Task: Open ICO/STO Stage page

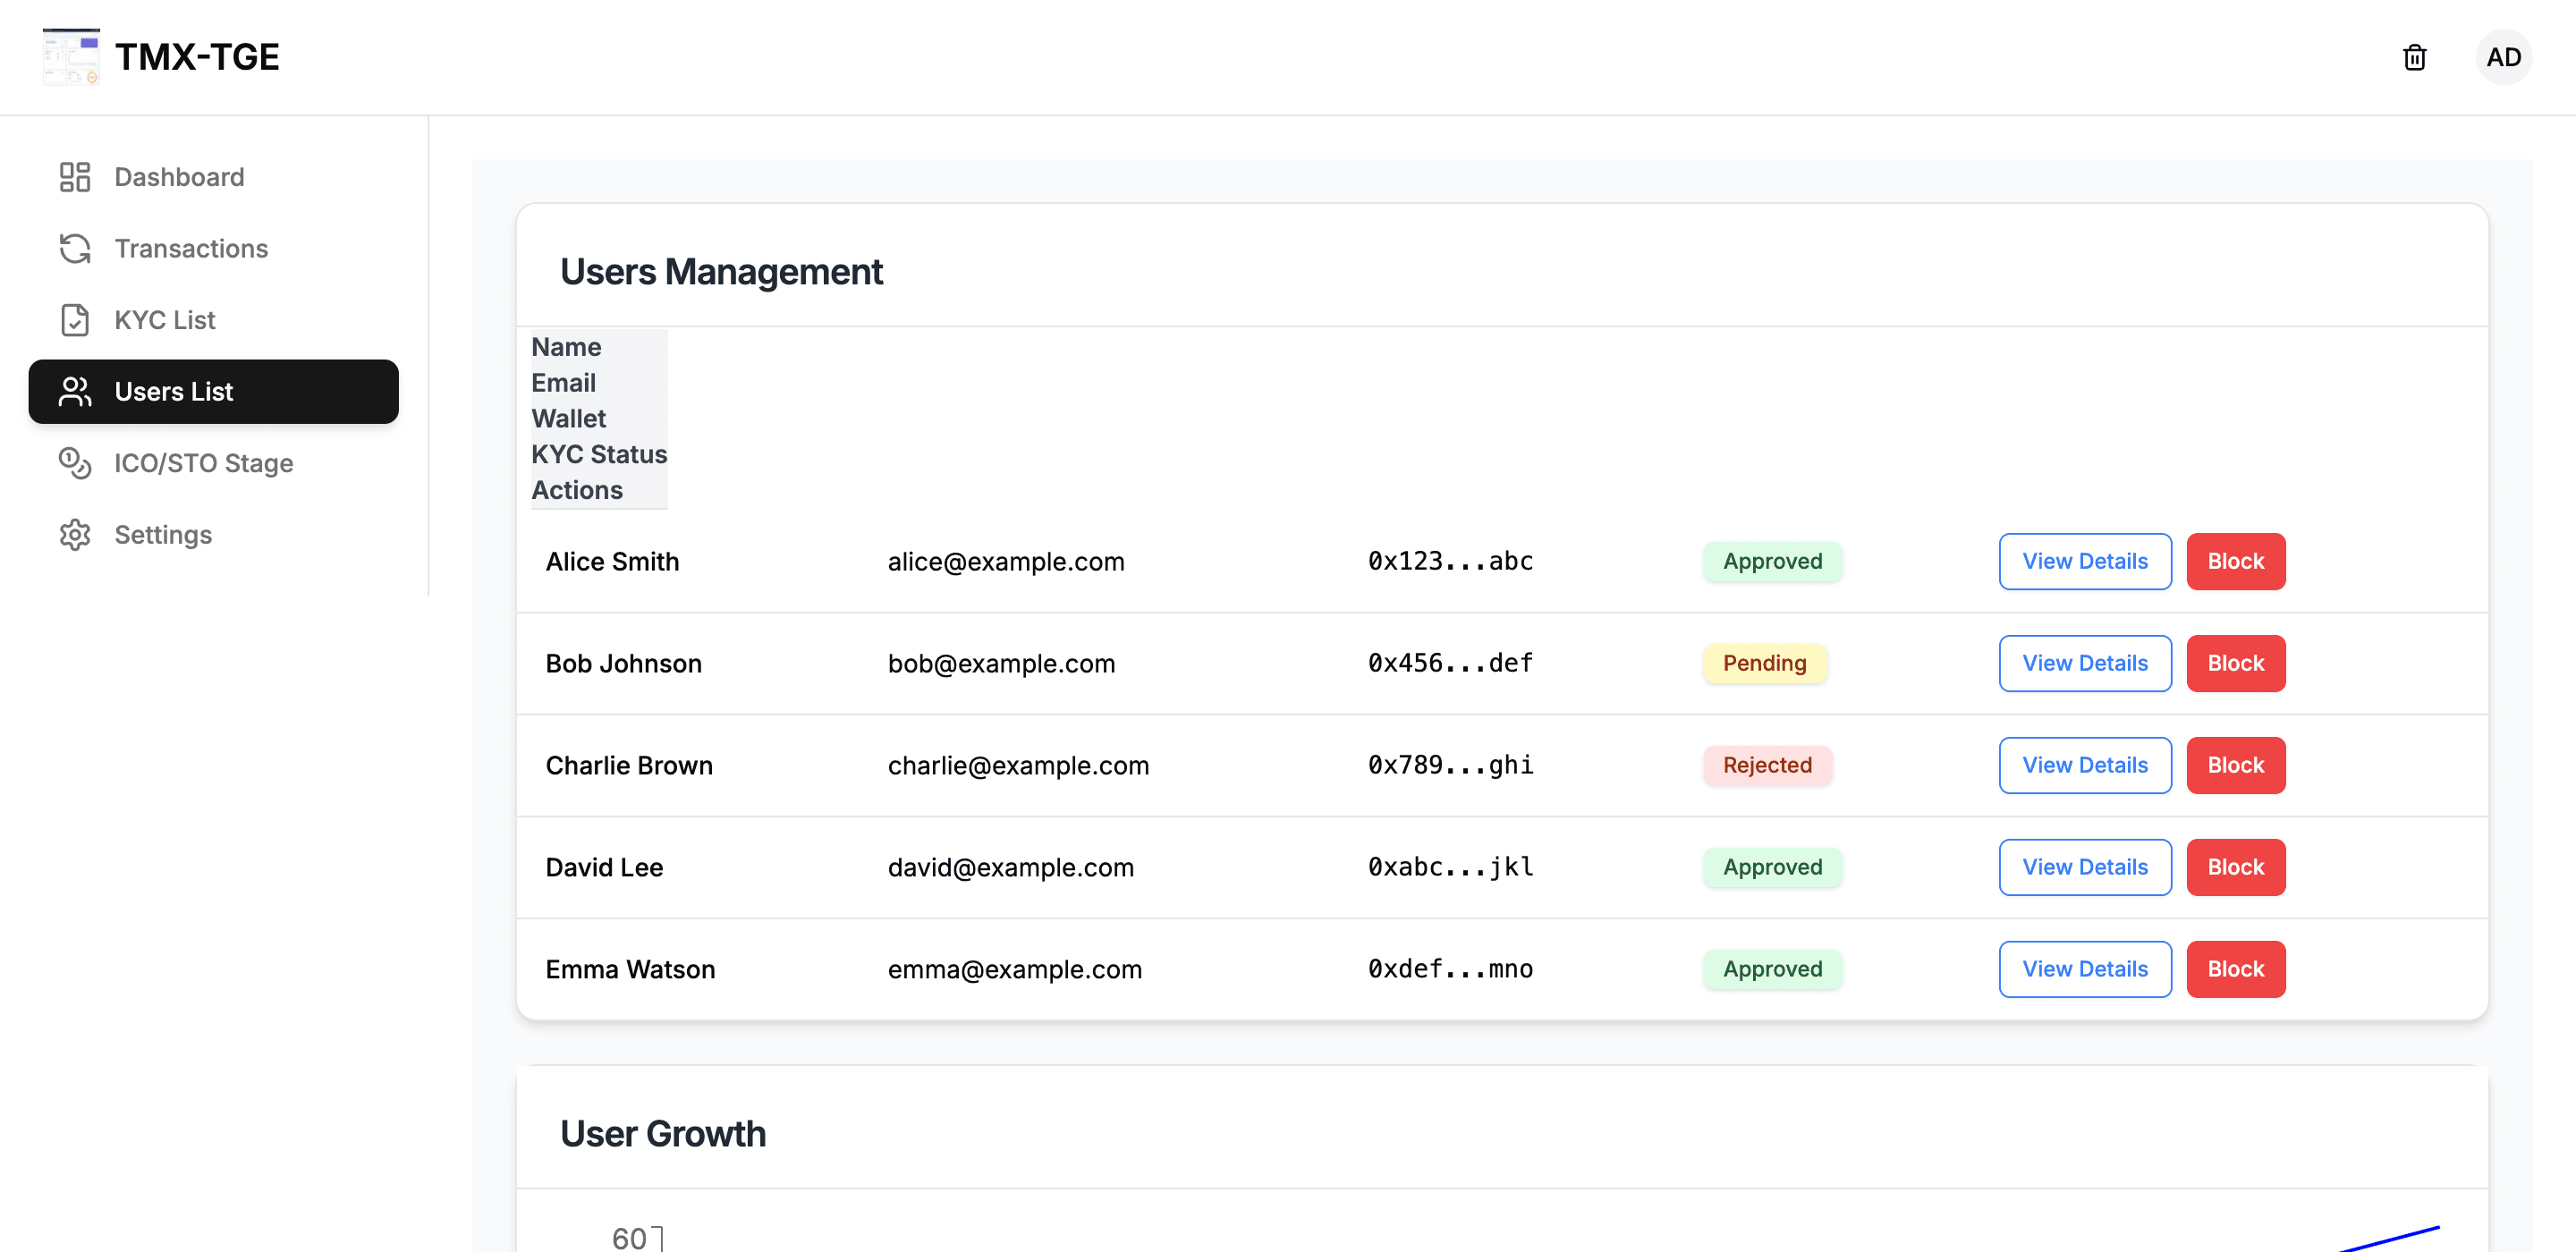Action: tap(214, 463)
